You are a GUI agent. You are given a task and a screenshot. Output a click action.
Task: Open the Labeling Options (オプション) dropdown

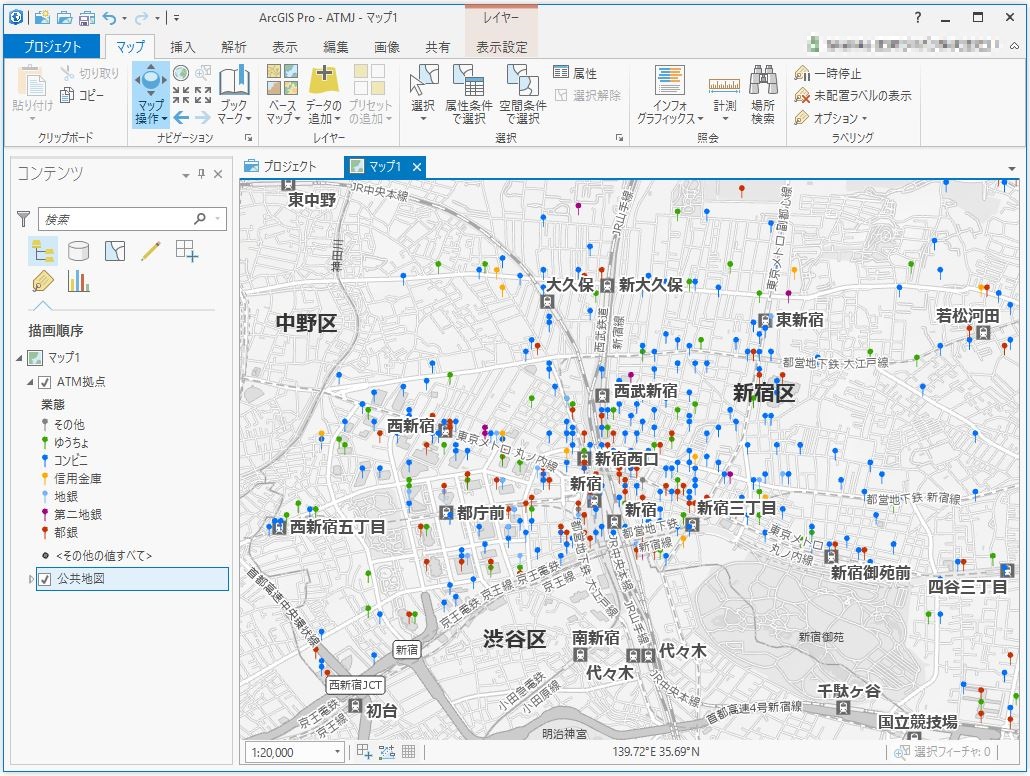click(x=830, y=118)
